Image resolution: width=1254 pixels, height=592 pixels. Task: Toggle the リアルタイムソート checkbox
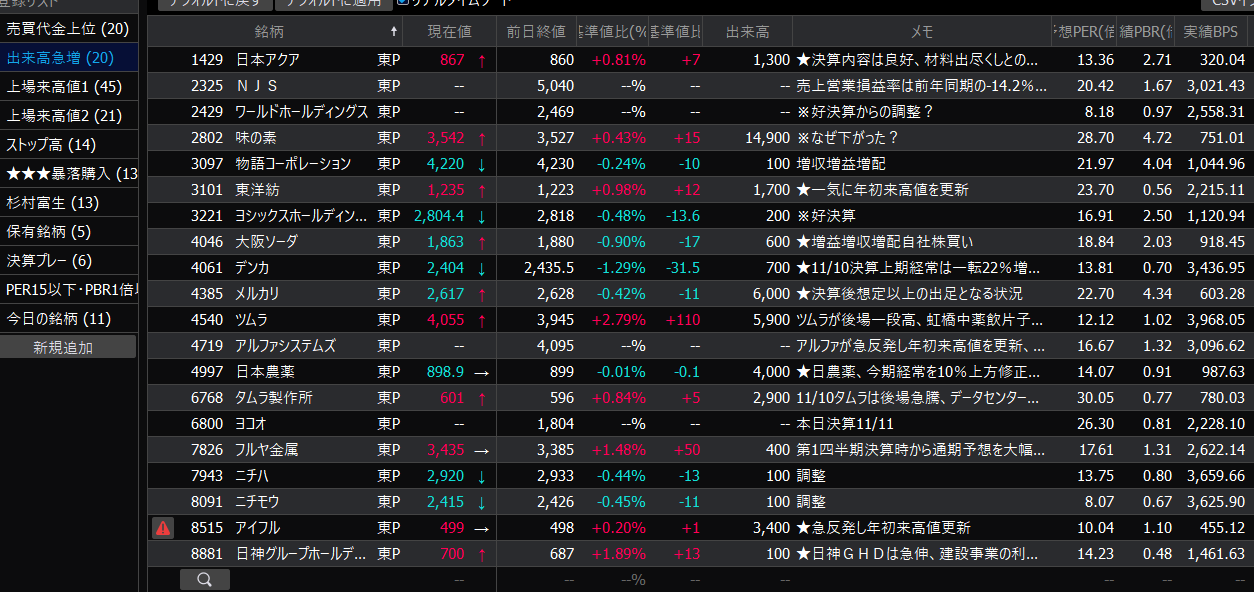(402, 2)
